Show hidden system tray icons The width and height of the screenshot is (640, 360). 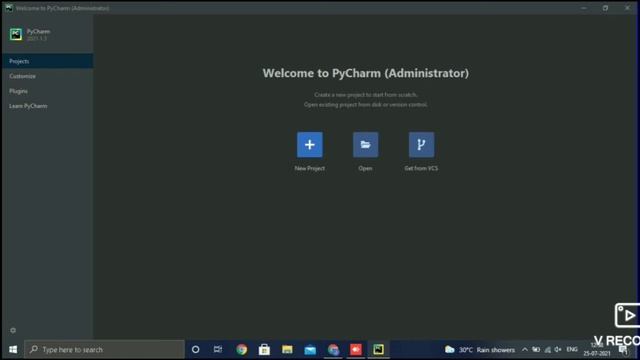[x=524, y=350]
